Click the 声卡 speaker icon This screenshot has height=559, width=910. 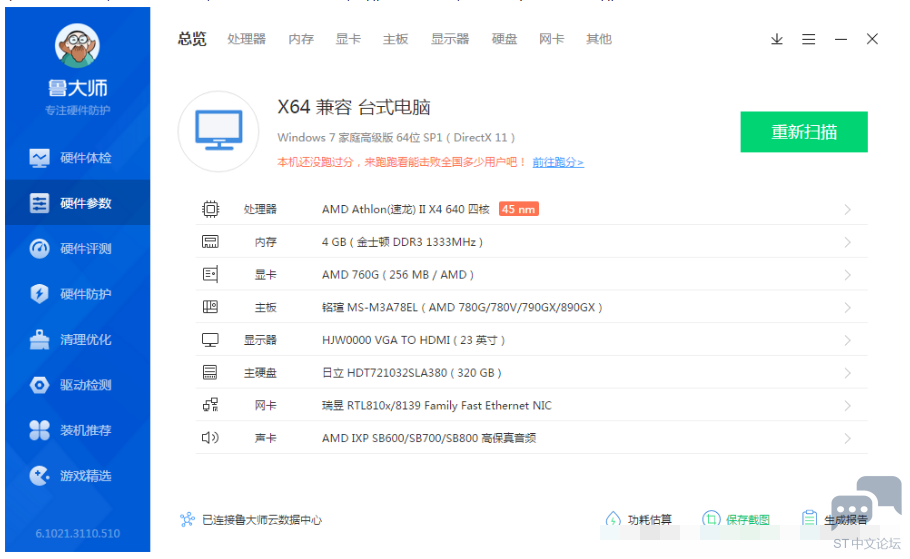(210, 438)
